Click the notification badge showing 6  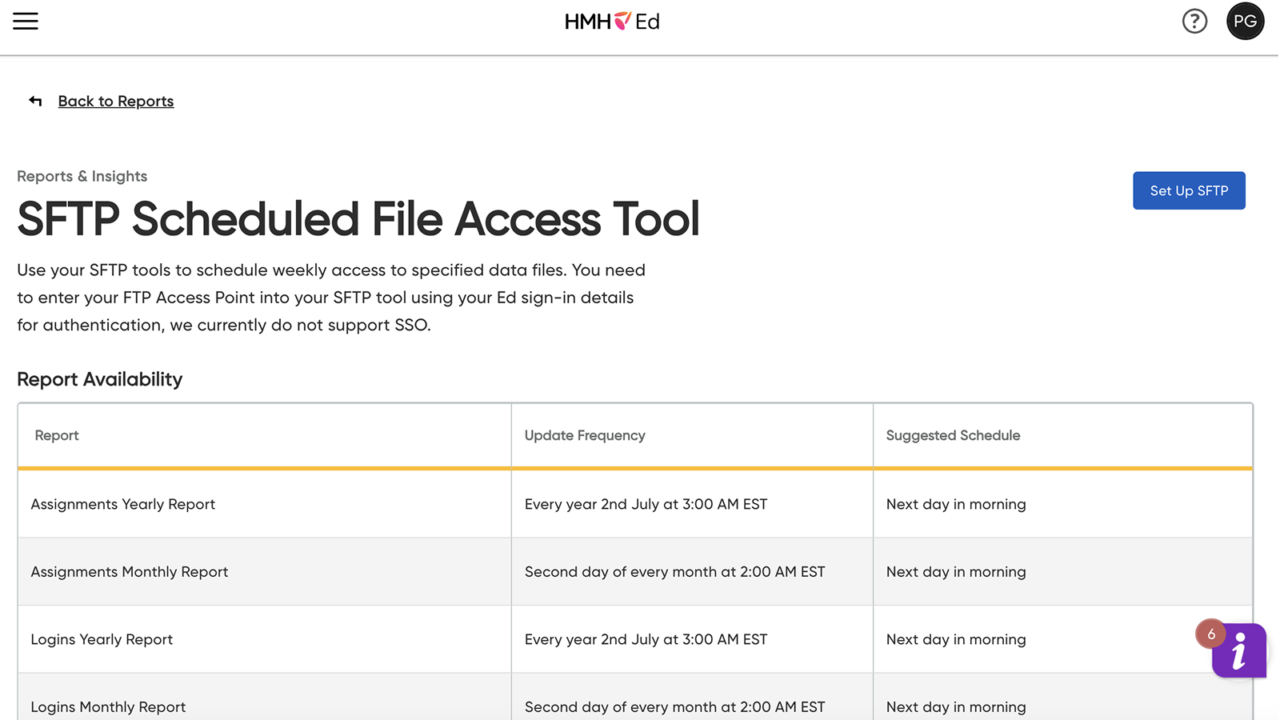(x=1210, y=633)
